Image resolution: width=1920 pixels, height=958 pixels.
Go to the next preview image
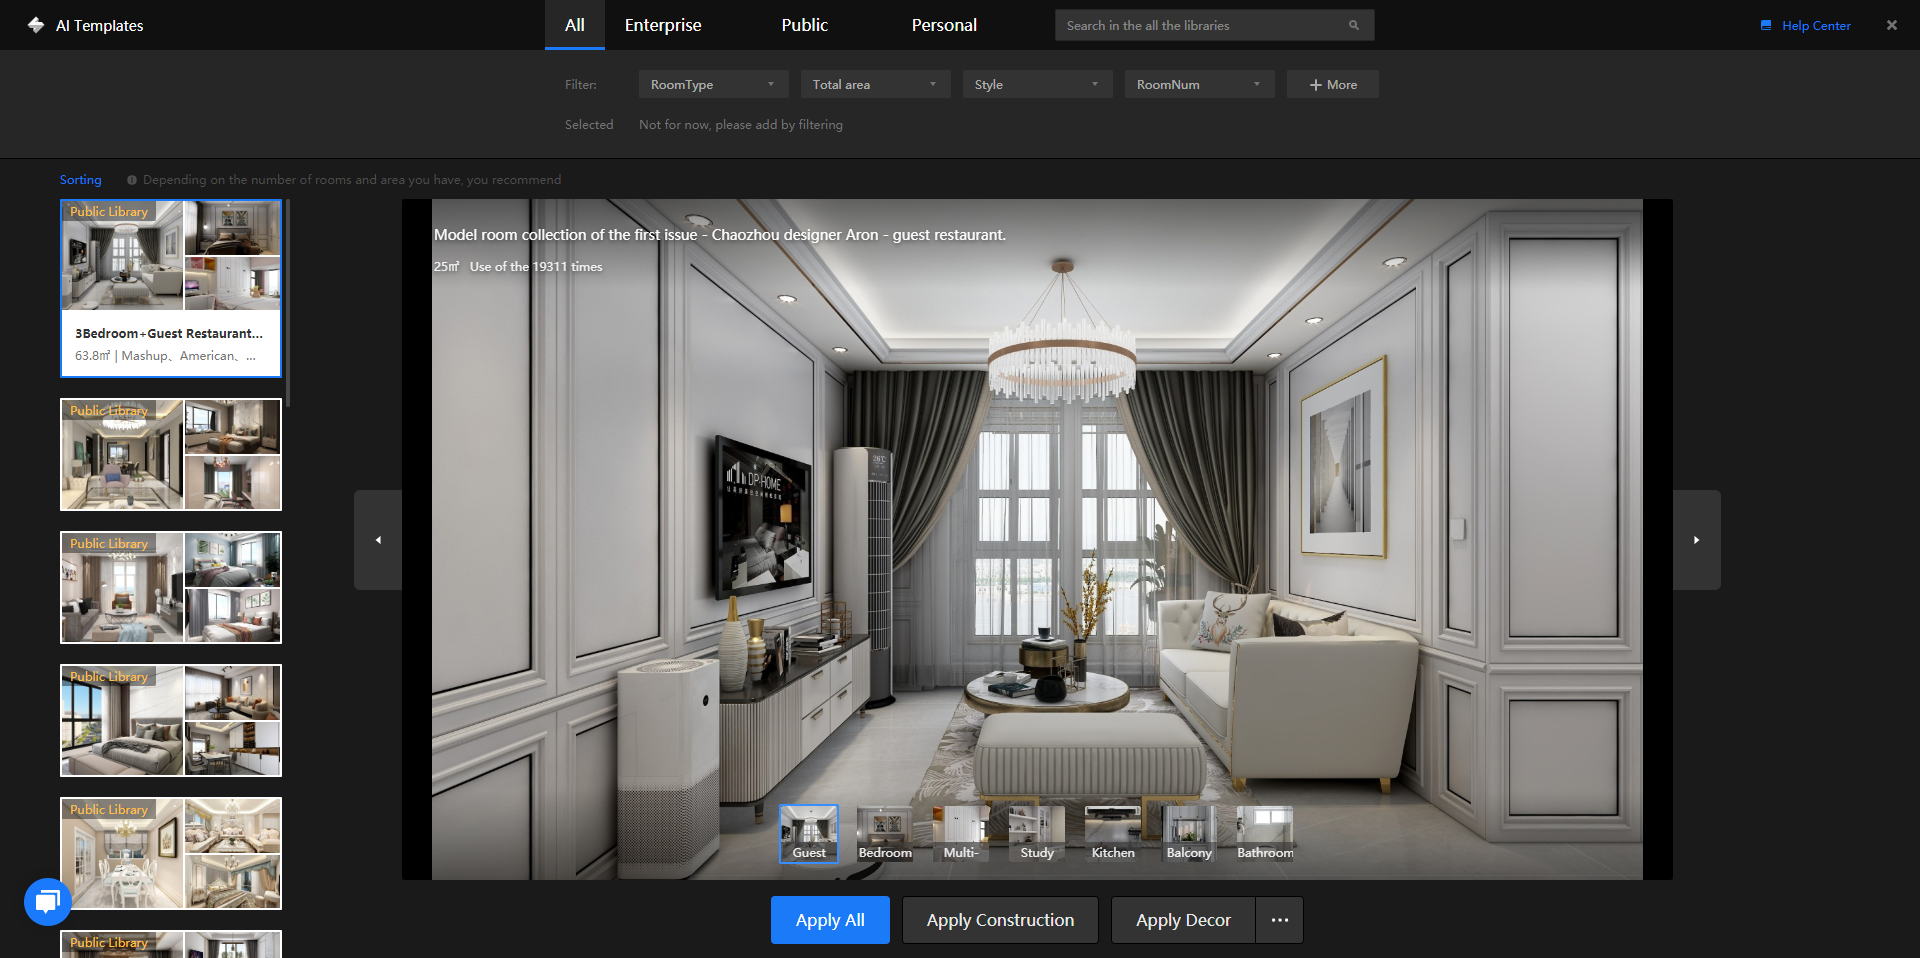coord(1696,540)
